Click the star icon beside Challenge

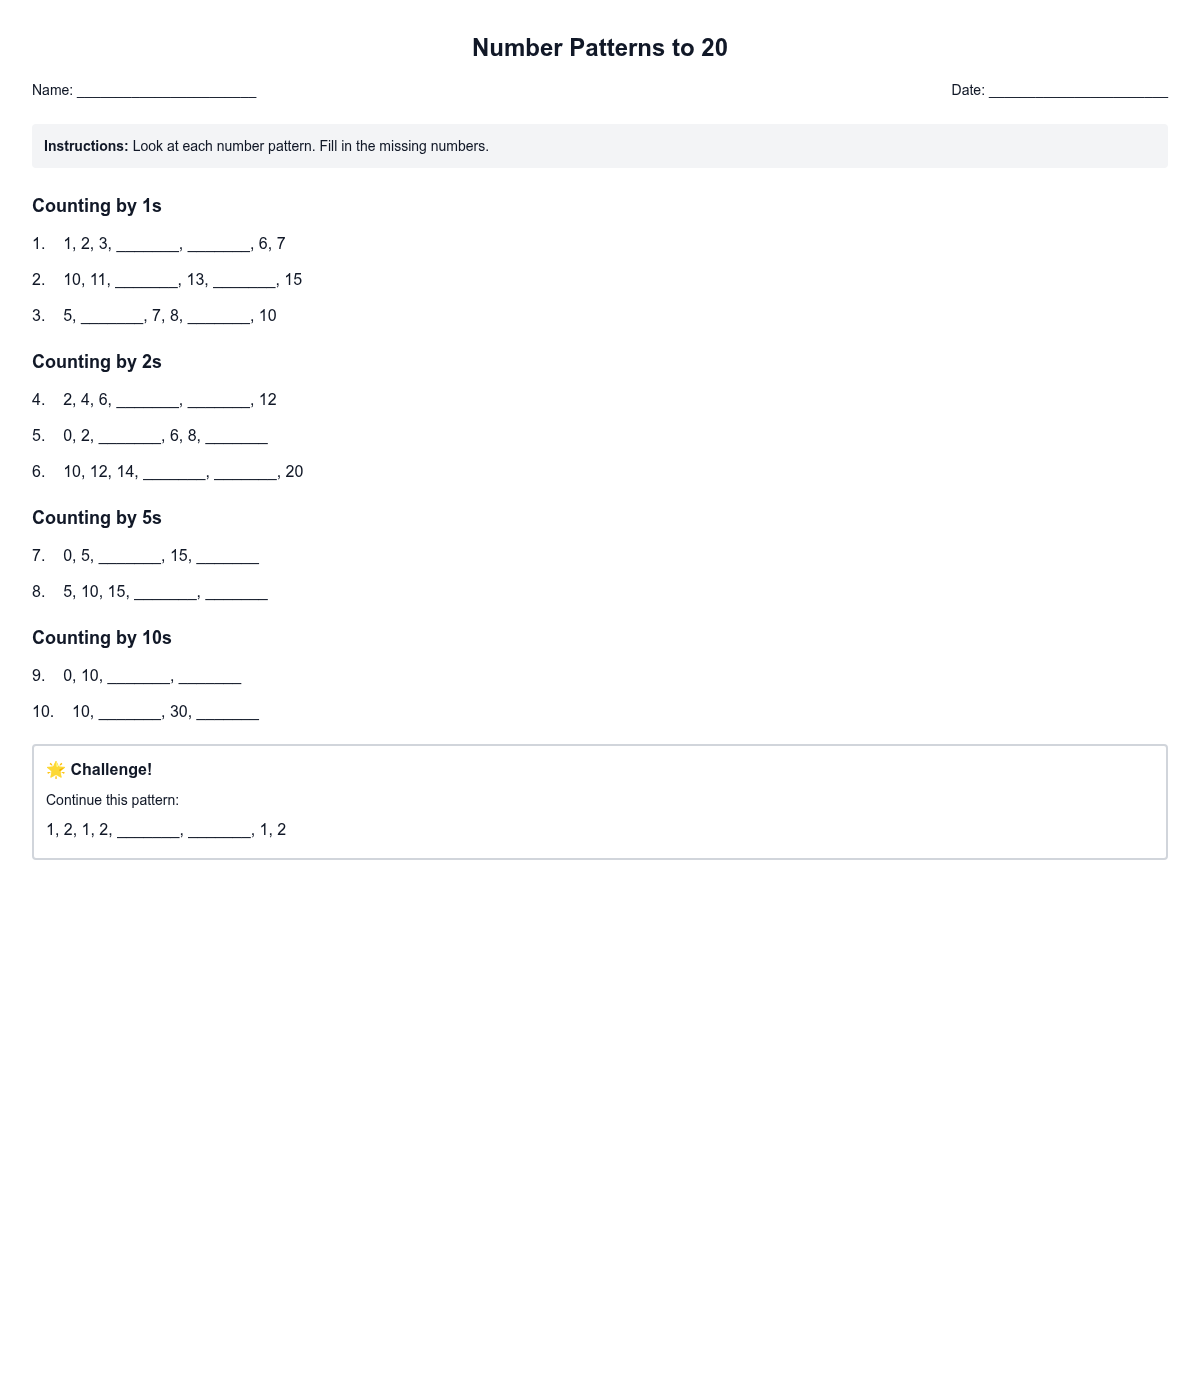(x=56, y=769)
